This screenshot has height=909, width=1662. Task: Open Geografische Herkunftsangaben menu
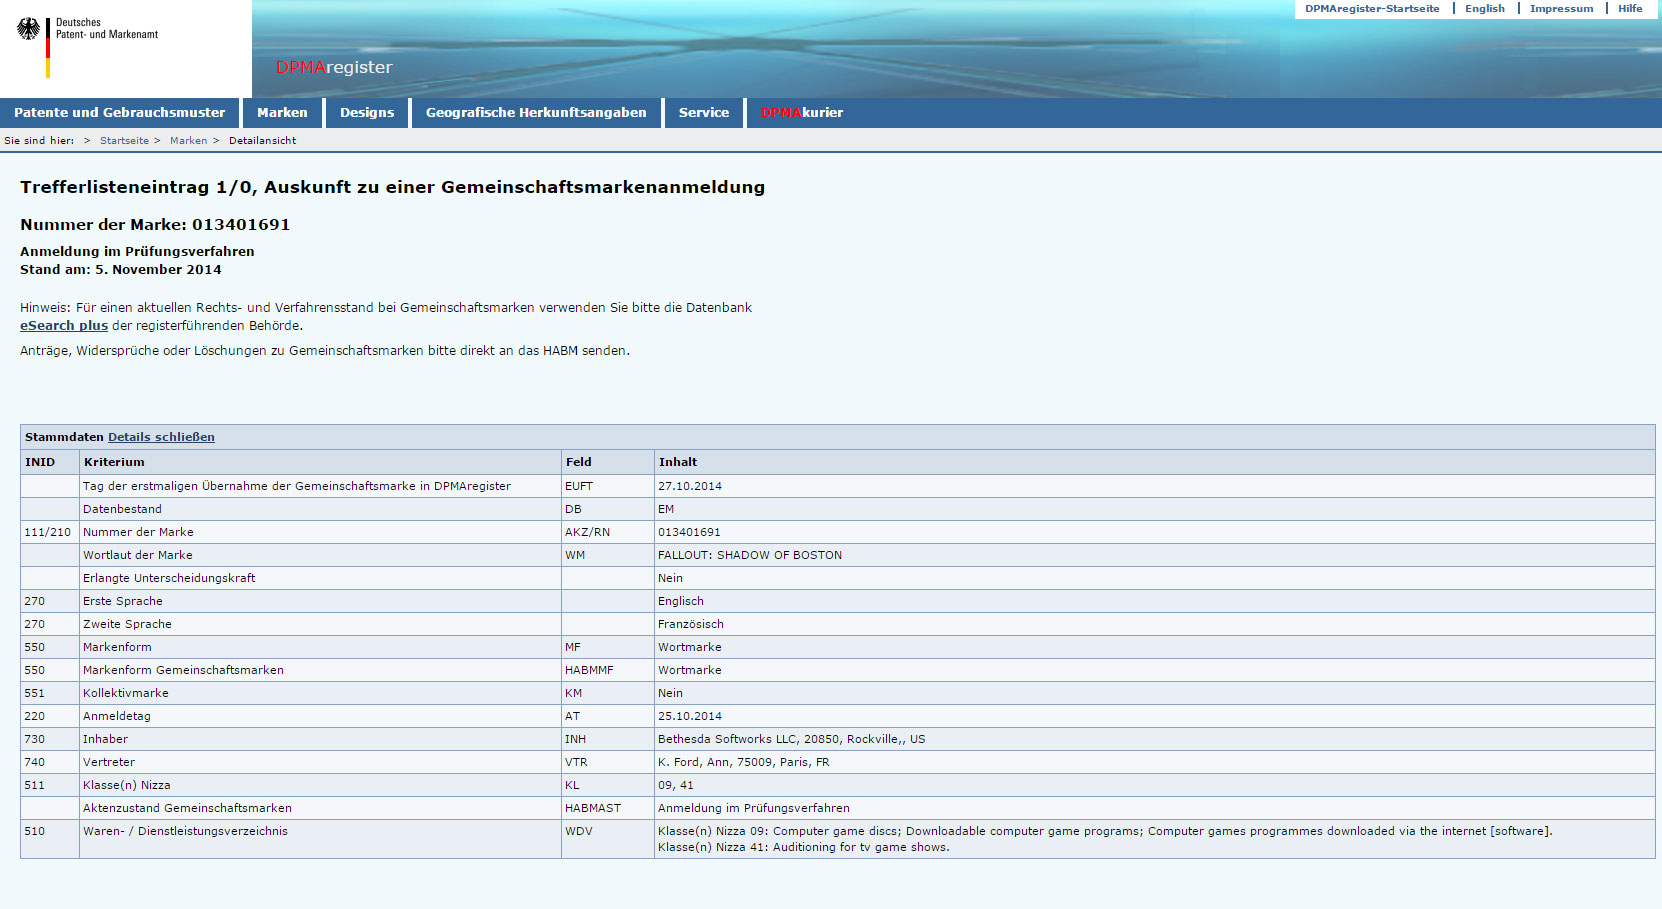536,113
